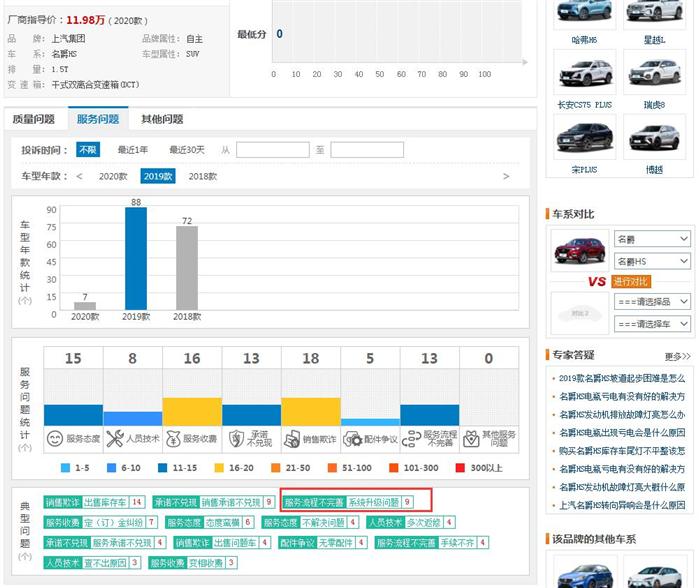Open the 请选择品 brand dropdown

pos(652,302)
